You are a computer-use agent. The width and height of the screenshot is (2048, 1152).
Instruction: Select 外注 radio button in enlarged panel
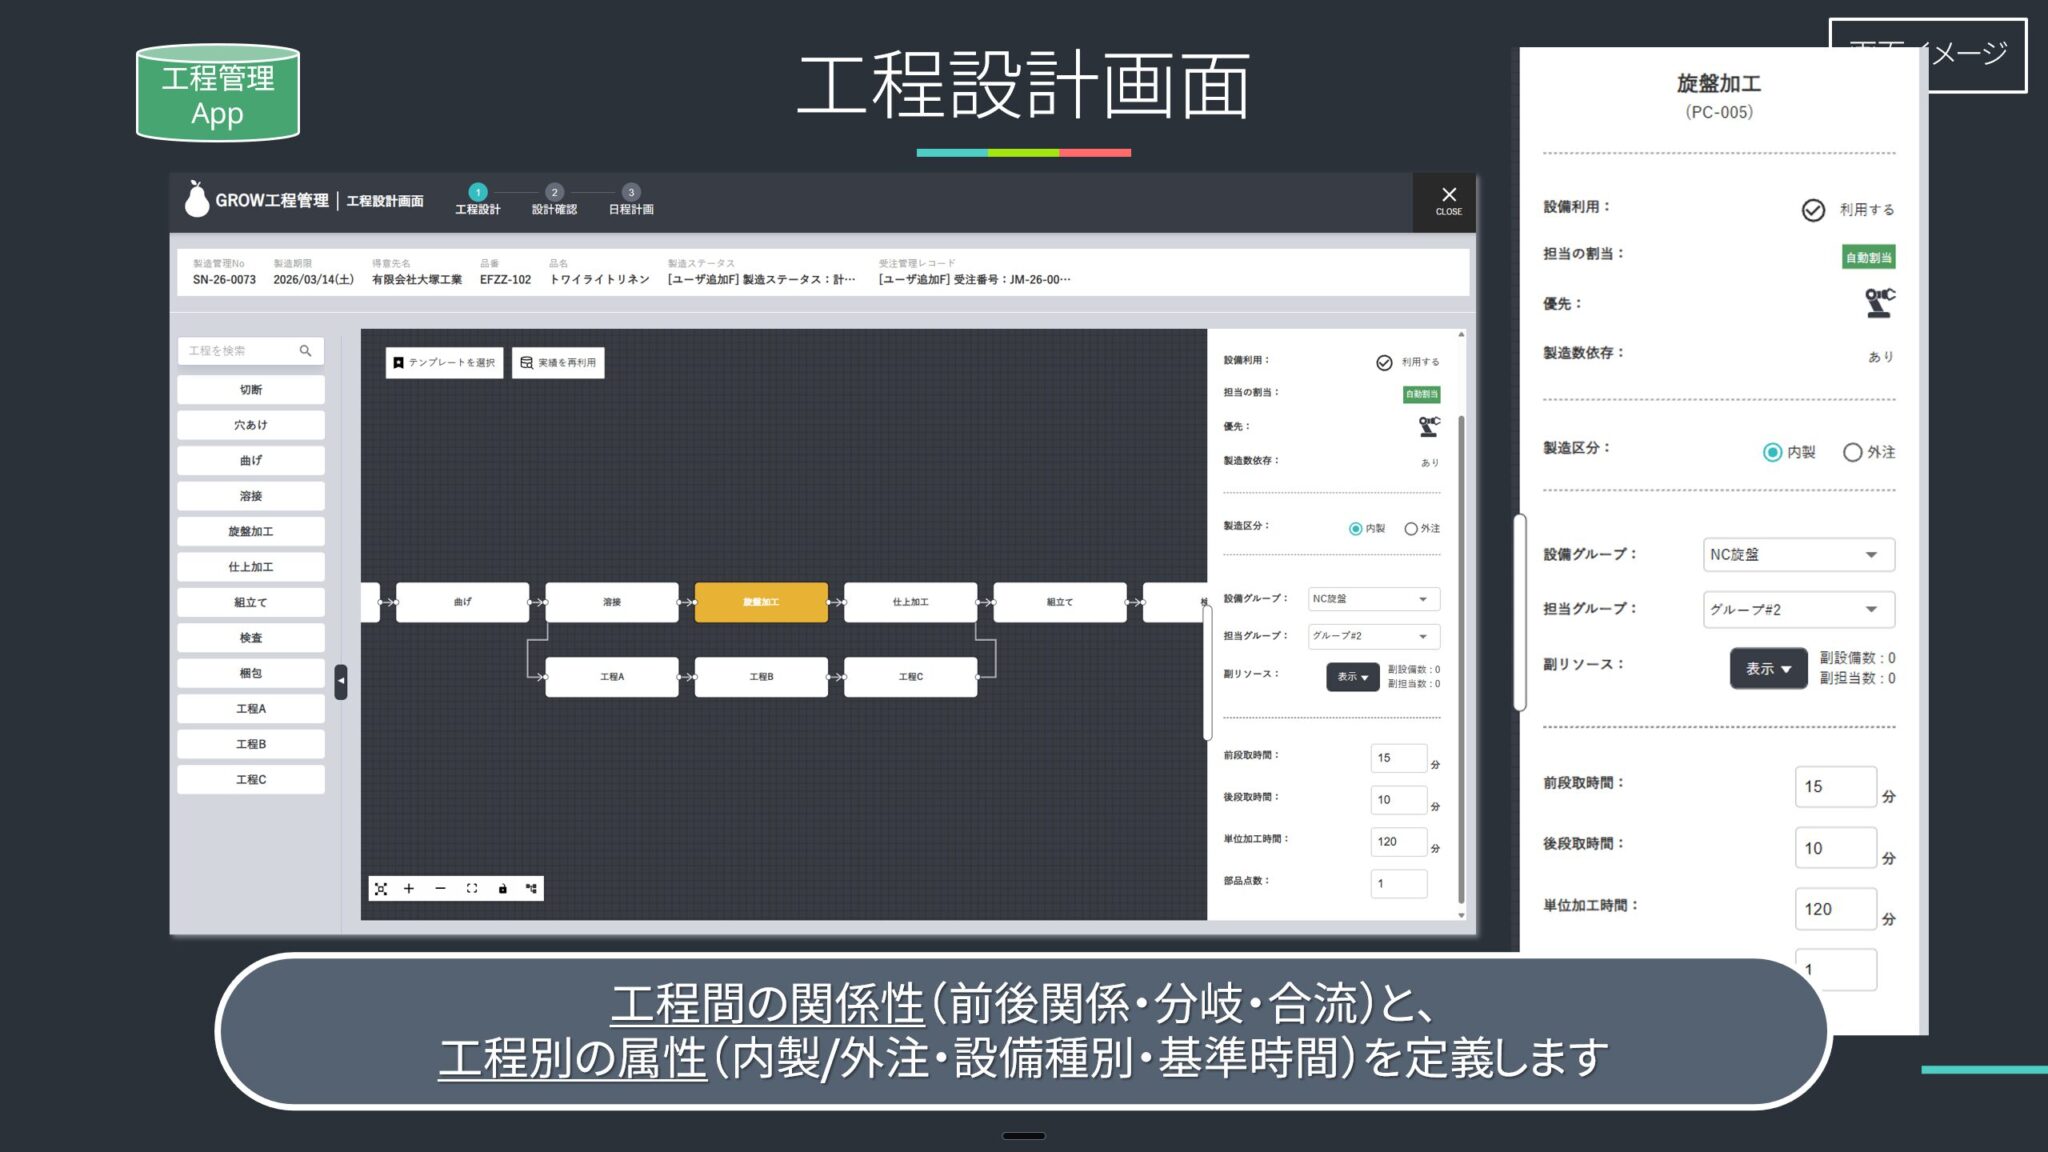click(1852, 453)
